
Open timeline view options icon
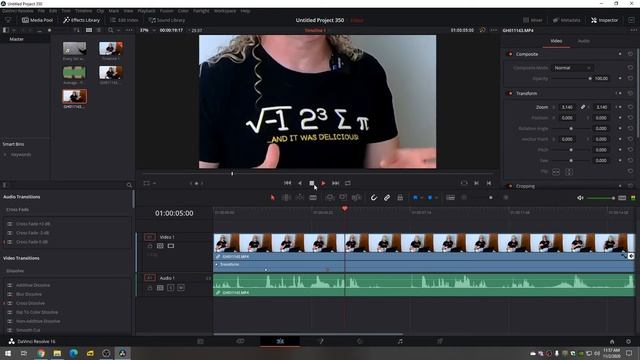click(x=450, y=198)
